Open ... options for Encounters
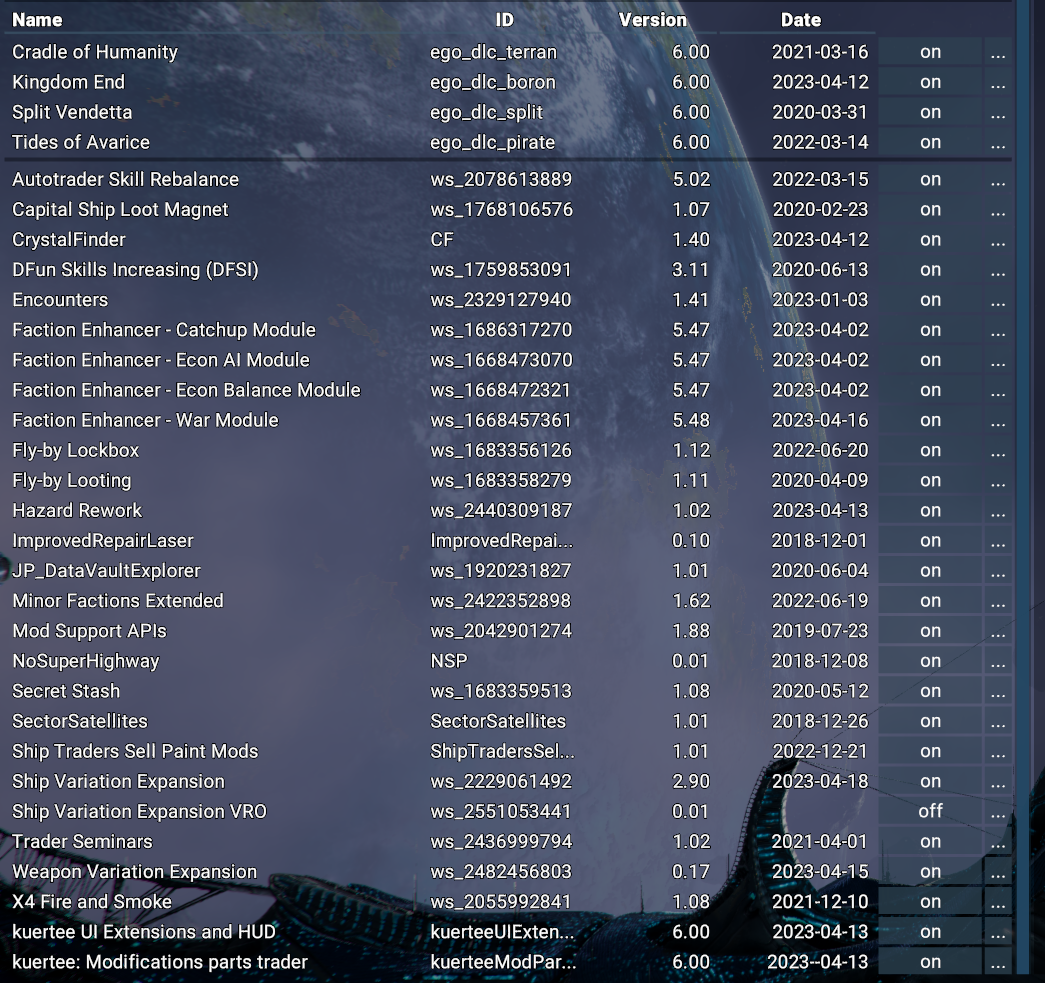Screen dimensions: 1045x983 998,300
